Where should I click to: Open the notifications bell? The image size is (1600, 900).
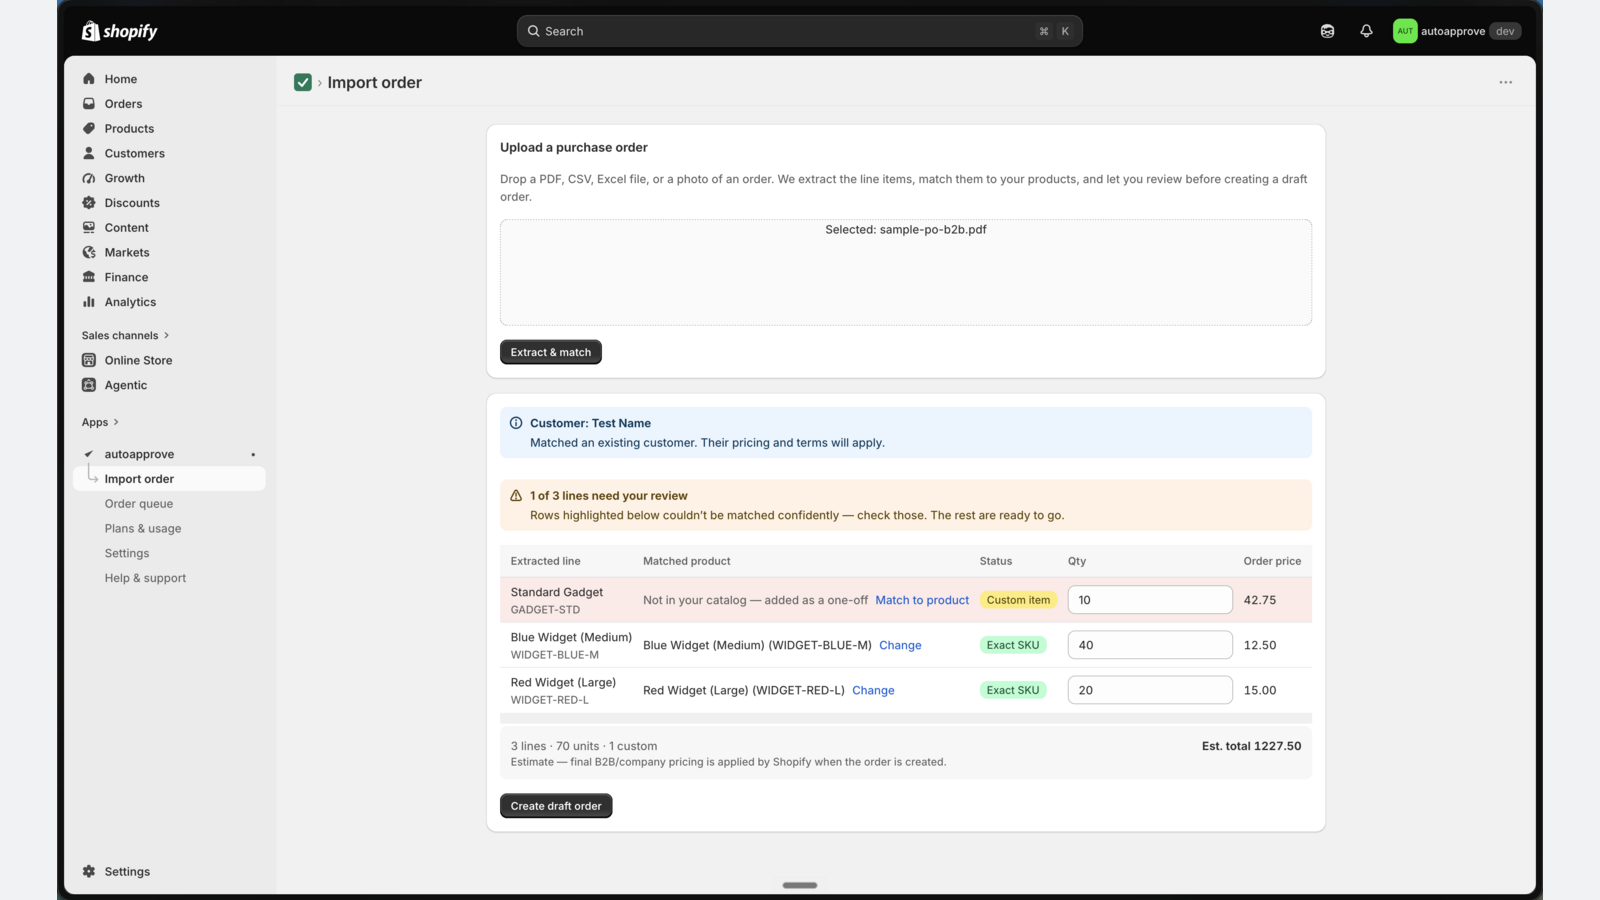(x=1366, y=31)
